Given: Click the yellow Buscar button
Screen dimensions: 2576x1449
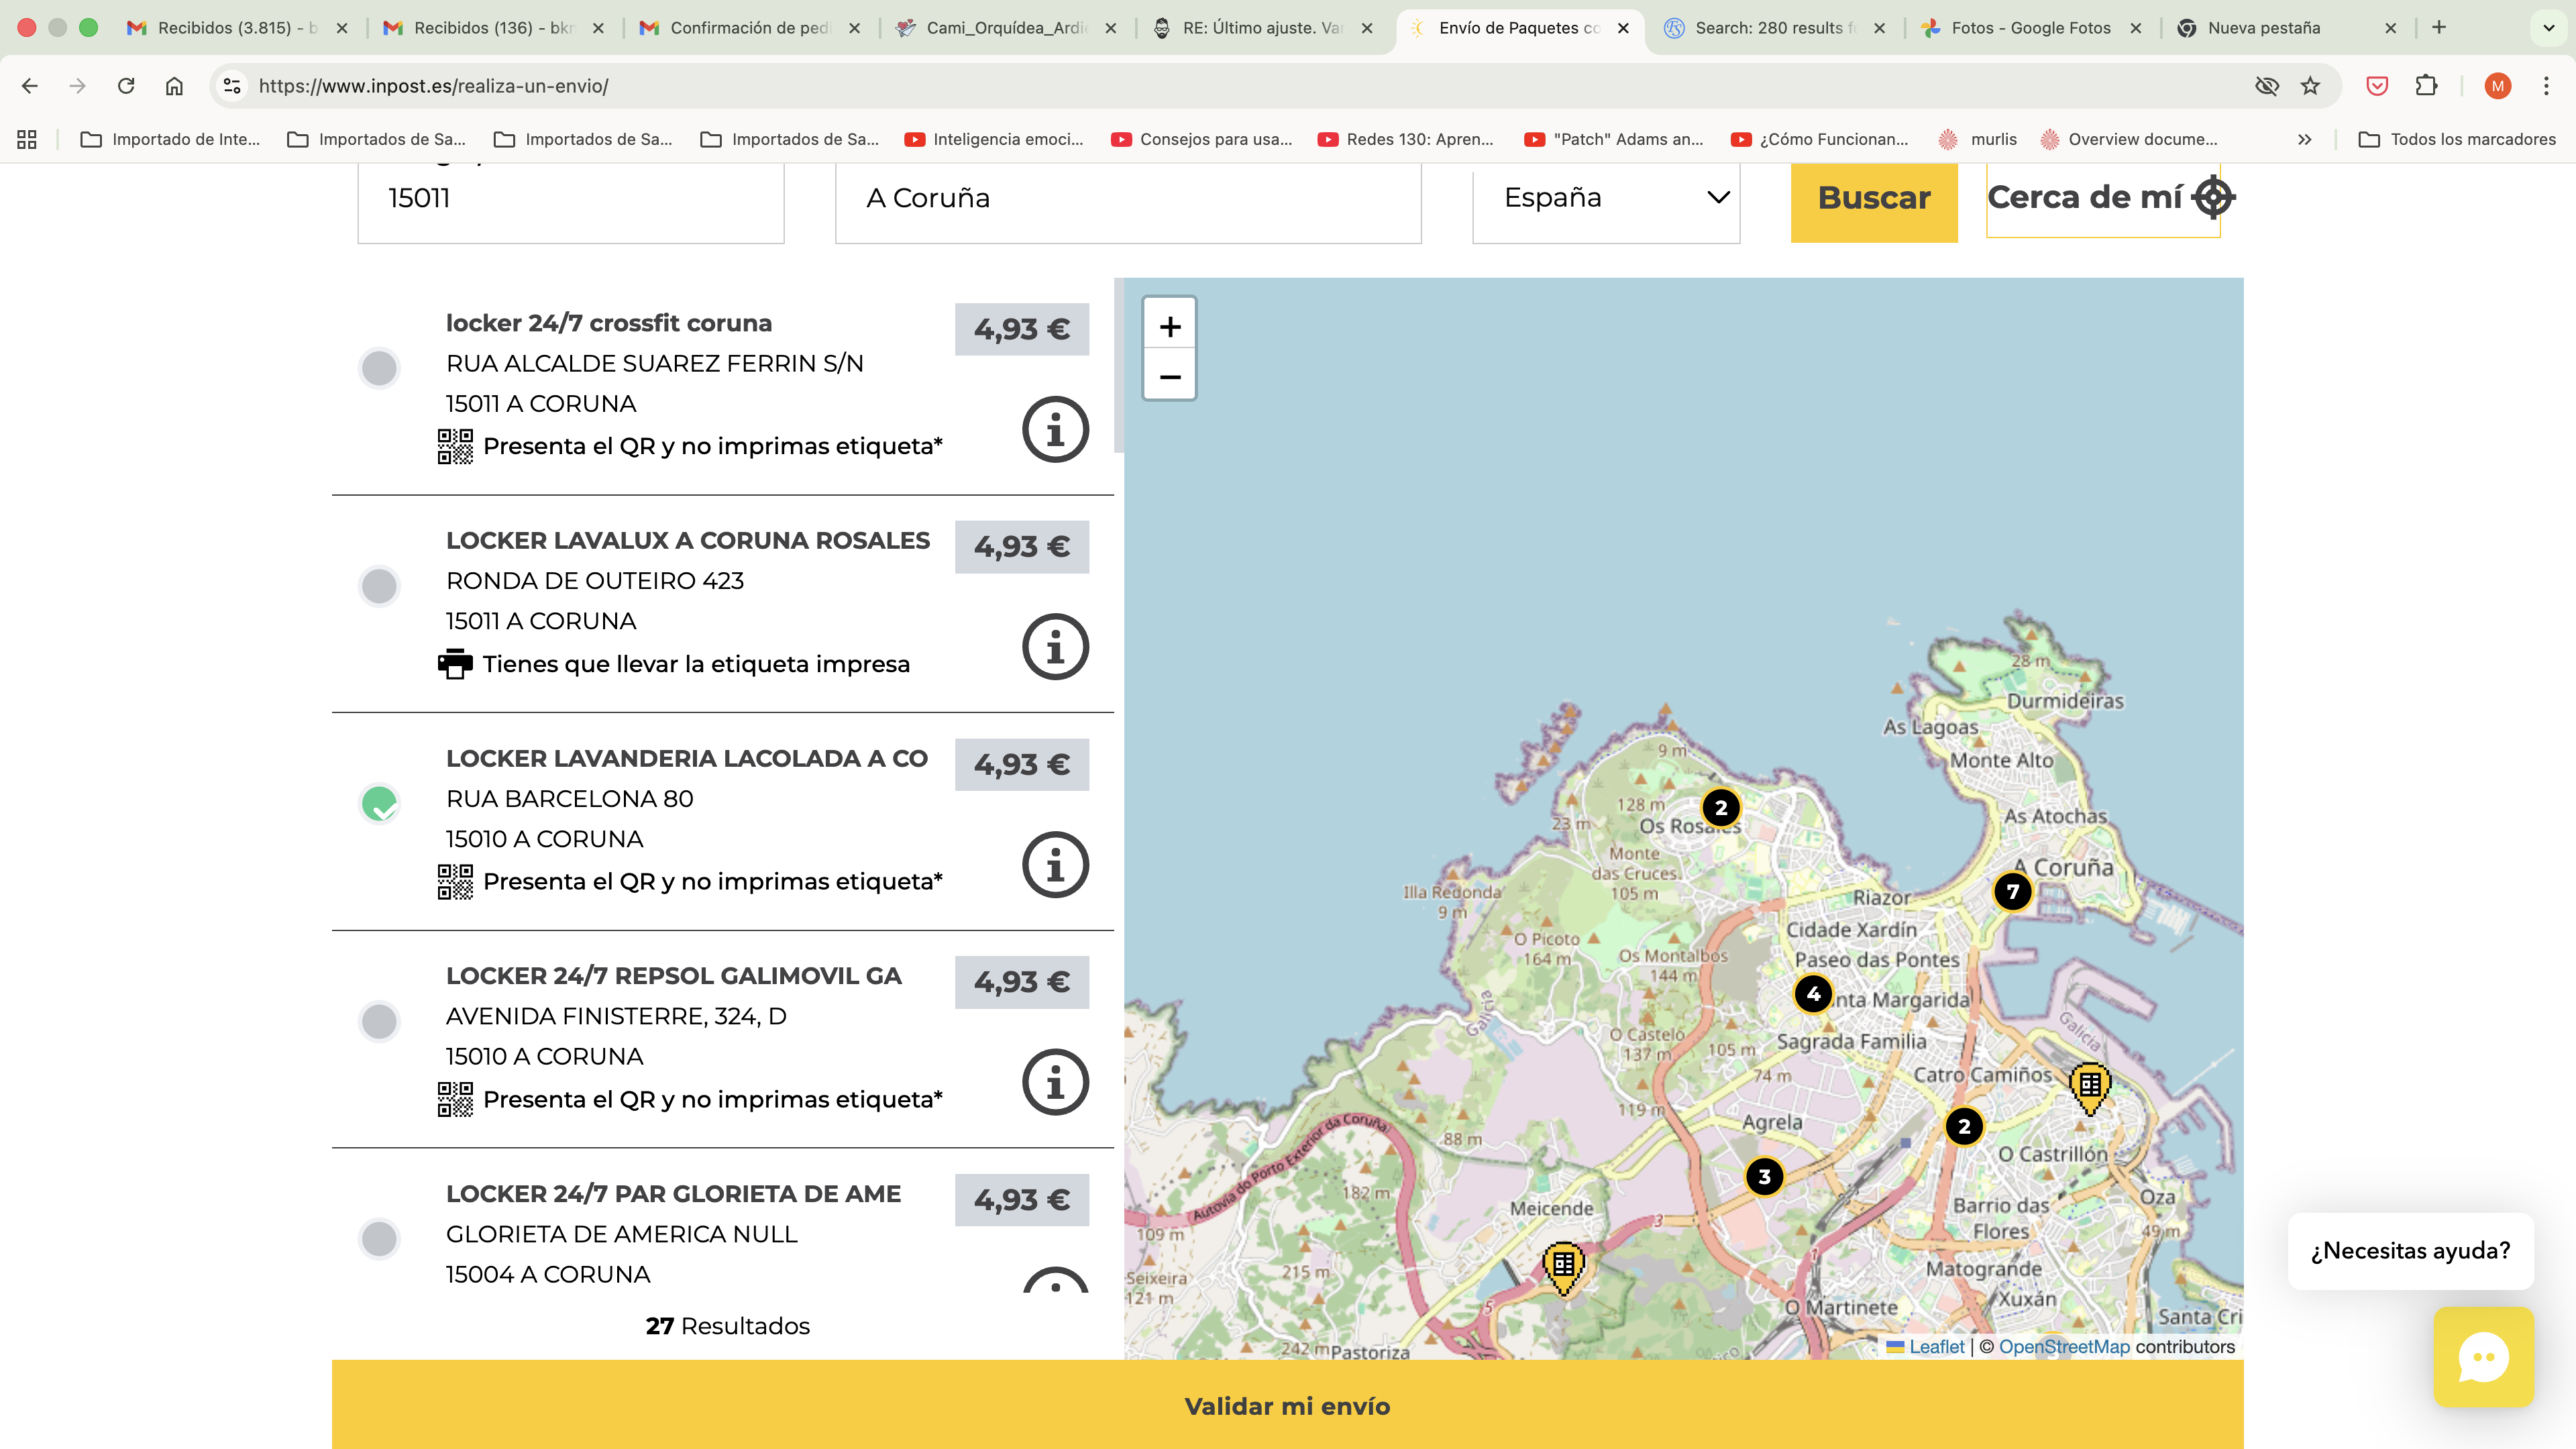Looking at the screenshot, I should pos(1873,198).
